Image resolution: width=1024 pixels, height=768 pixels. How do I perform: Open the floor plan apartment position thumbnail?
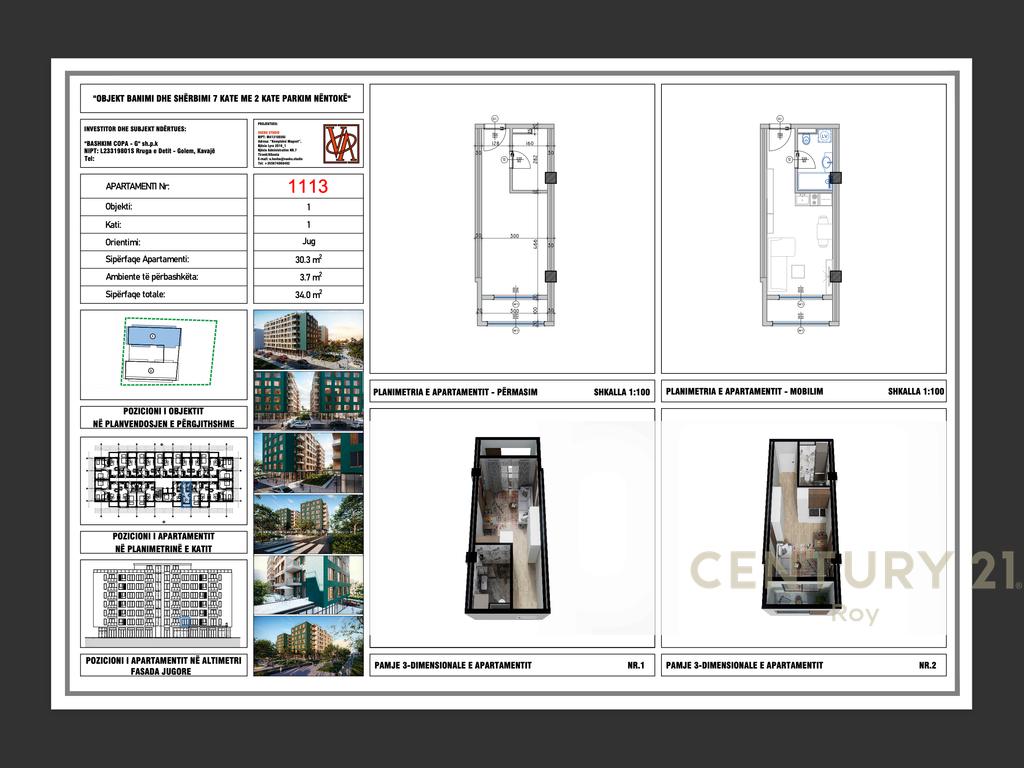(x=164, y=481)
